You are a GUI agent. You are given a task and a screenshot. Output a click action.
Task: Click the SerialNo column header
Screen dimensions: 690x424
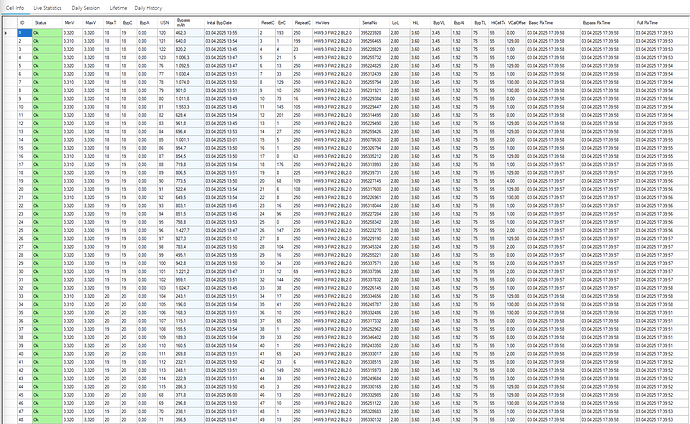[374, 23]
